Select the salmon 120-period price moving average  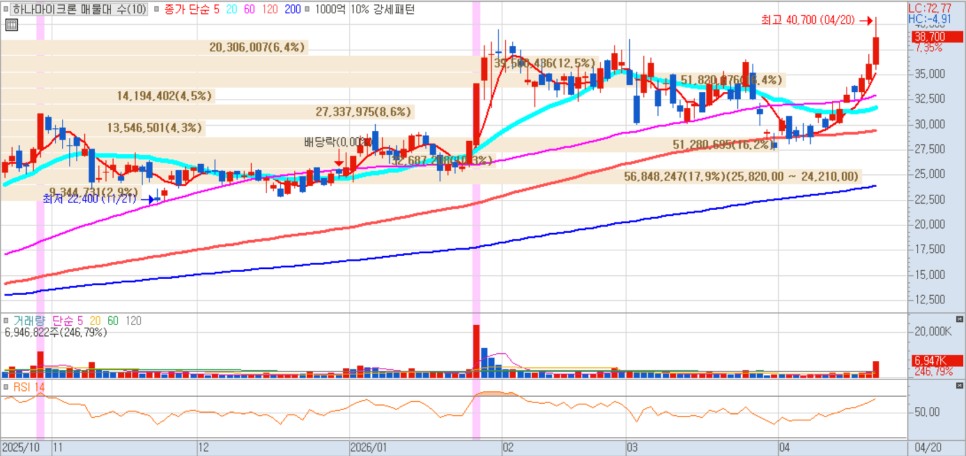click(x=271, y=9)
